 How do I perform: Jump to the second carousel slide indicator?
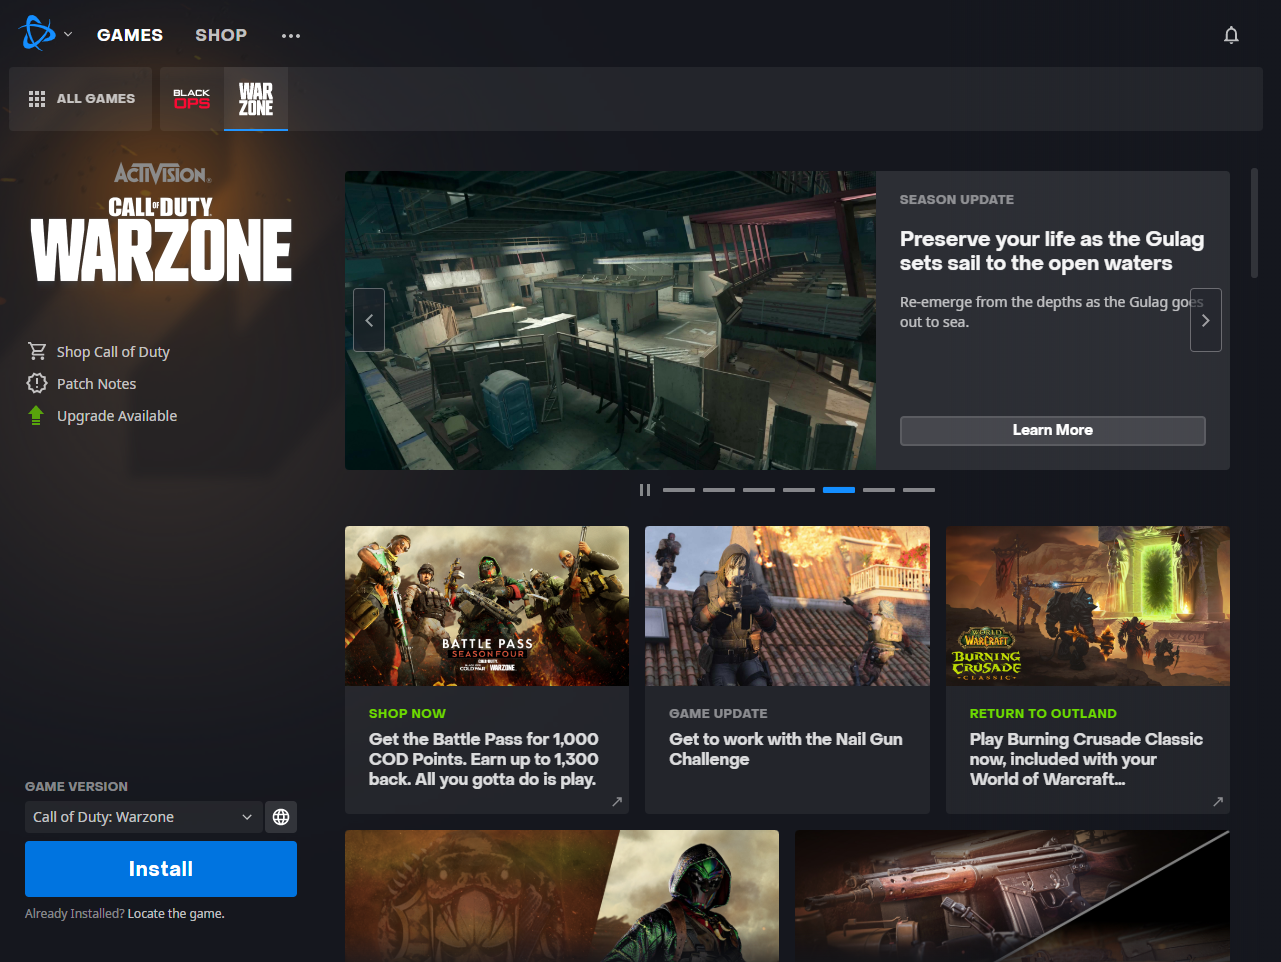[719, 490]
